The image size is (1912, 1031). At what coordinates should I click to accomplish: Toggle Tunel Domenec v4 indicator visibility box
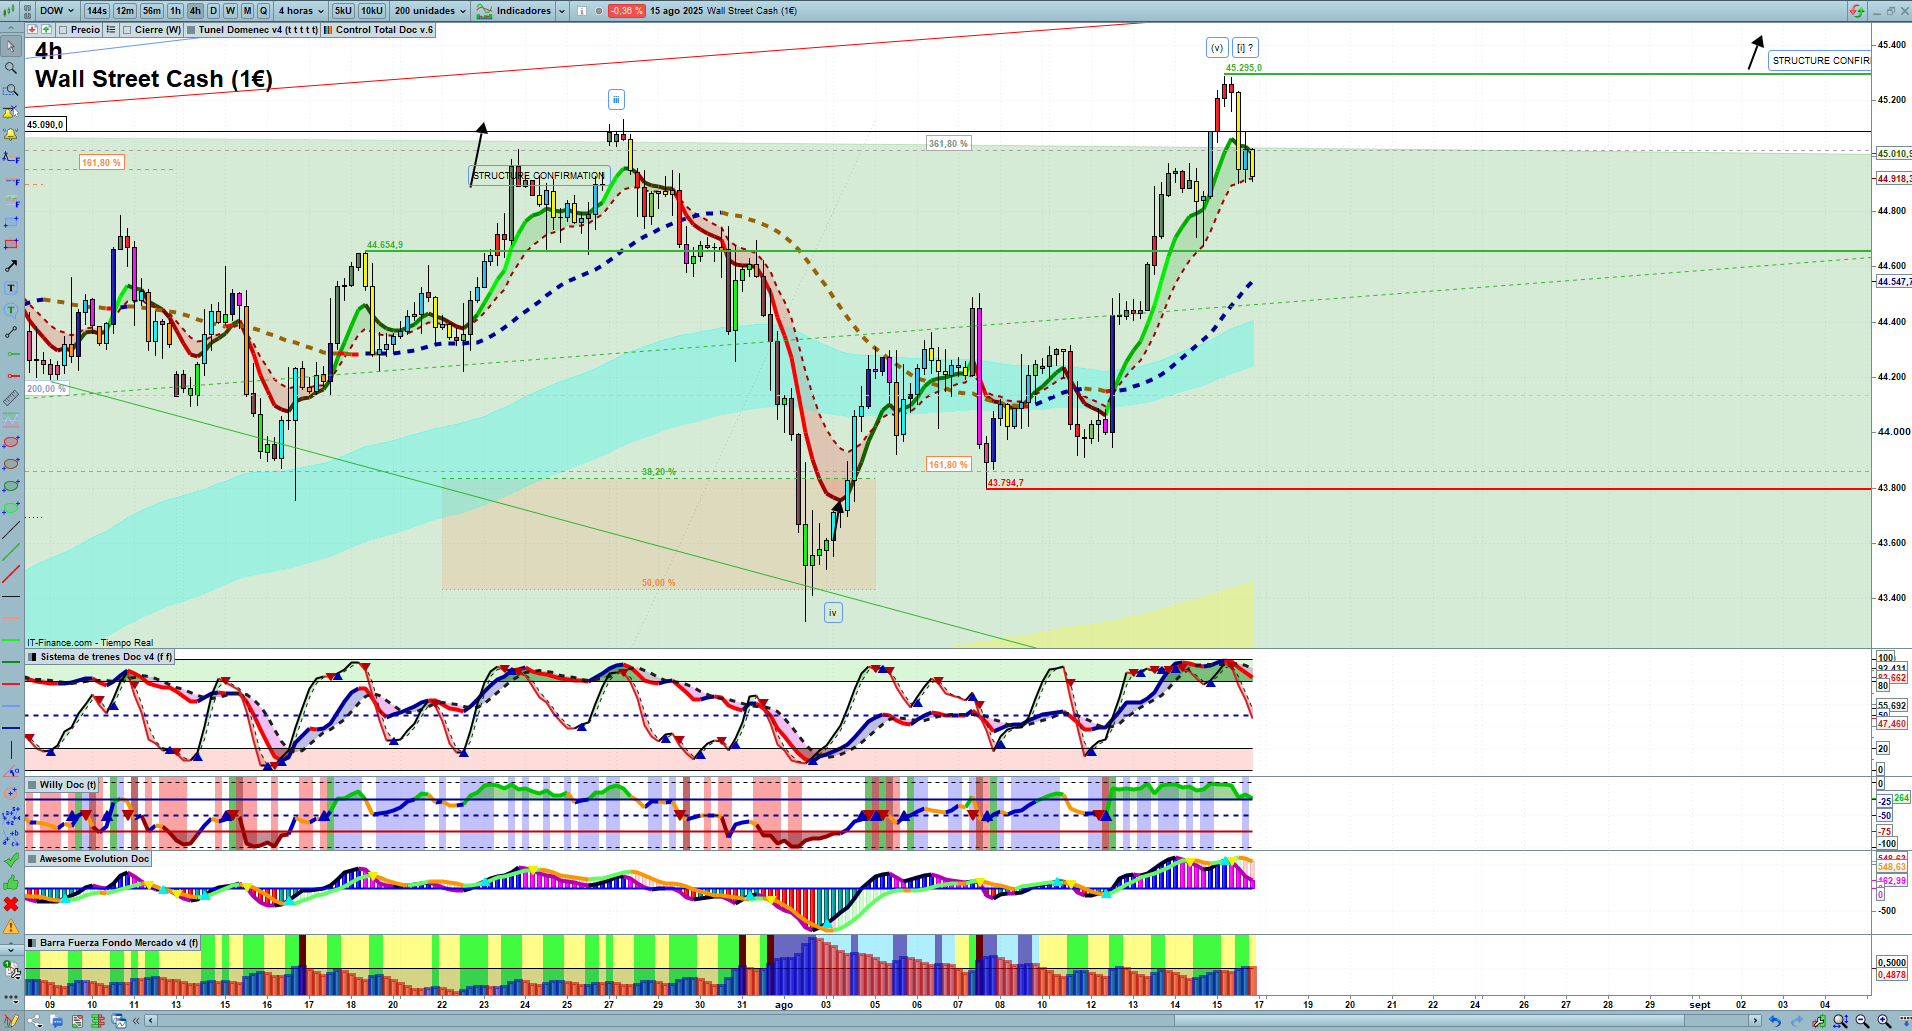coord(191,30)
